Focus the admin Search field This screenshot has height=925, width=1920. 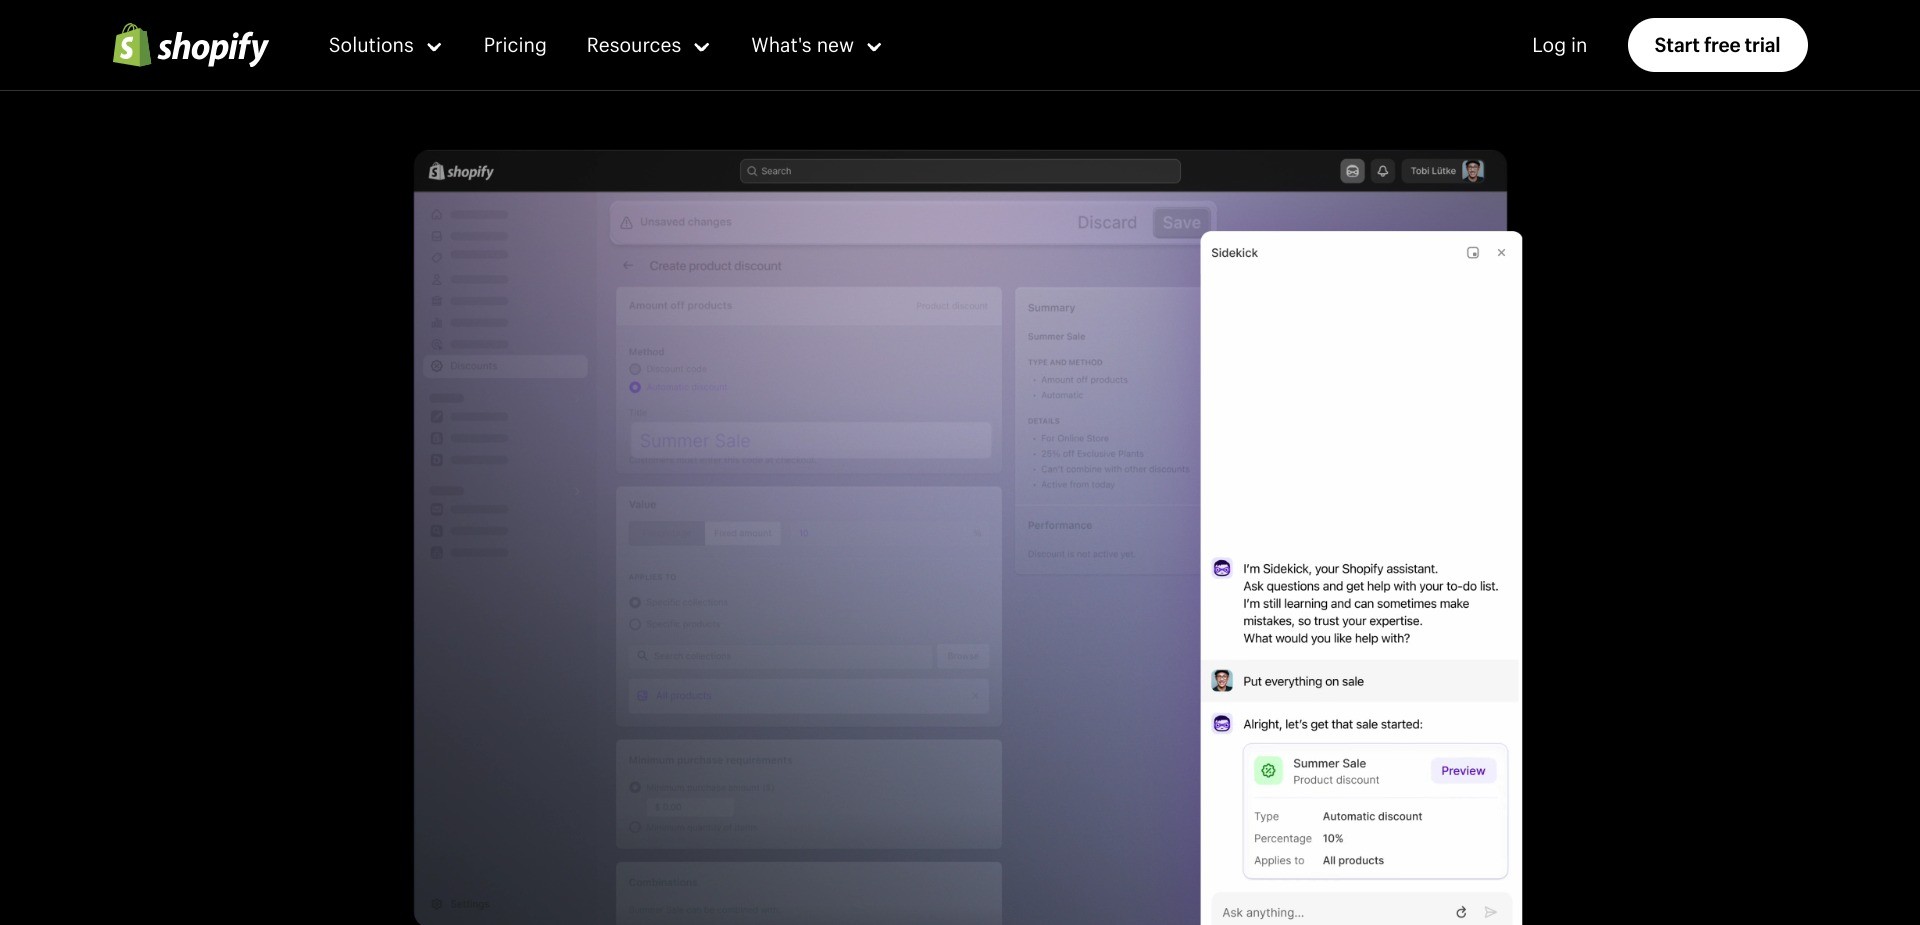tap(960, 171)
